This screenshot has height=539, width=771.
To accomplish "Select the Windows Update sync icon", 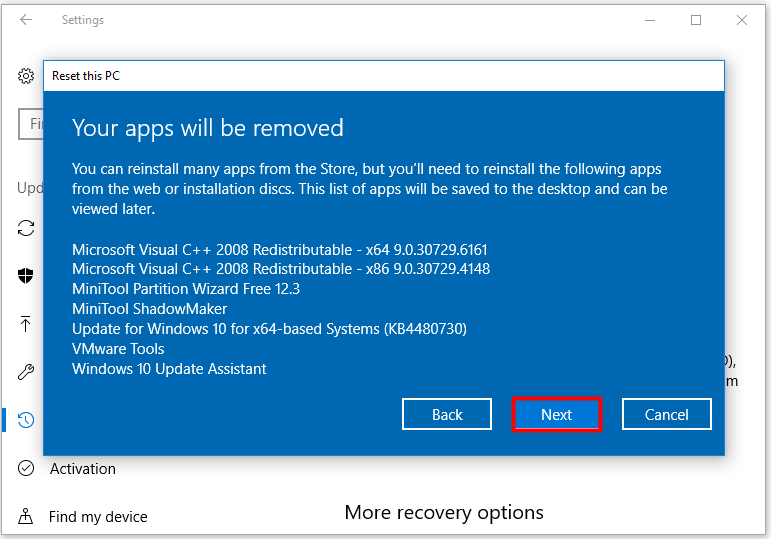I will tap(26, 228).
